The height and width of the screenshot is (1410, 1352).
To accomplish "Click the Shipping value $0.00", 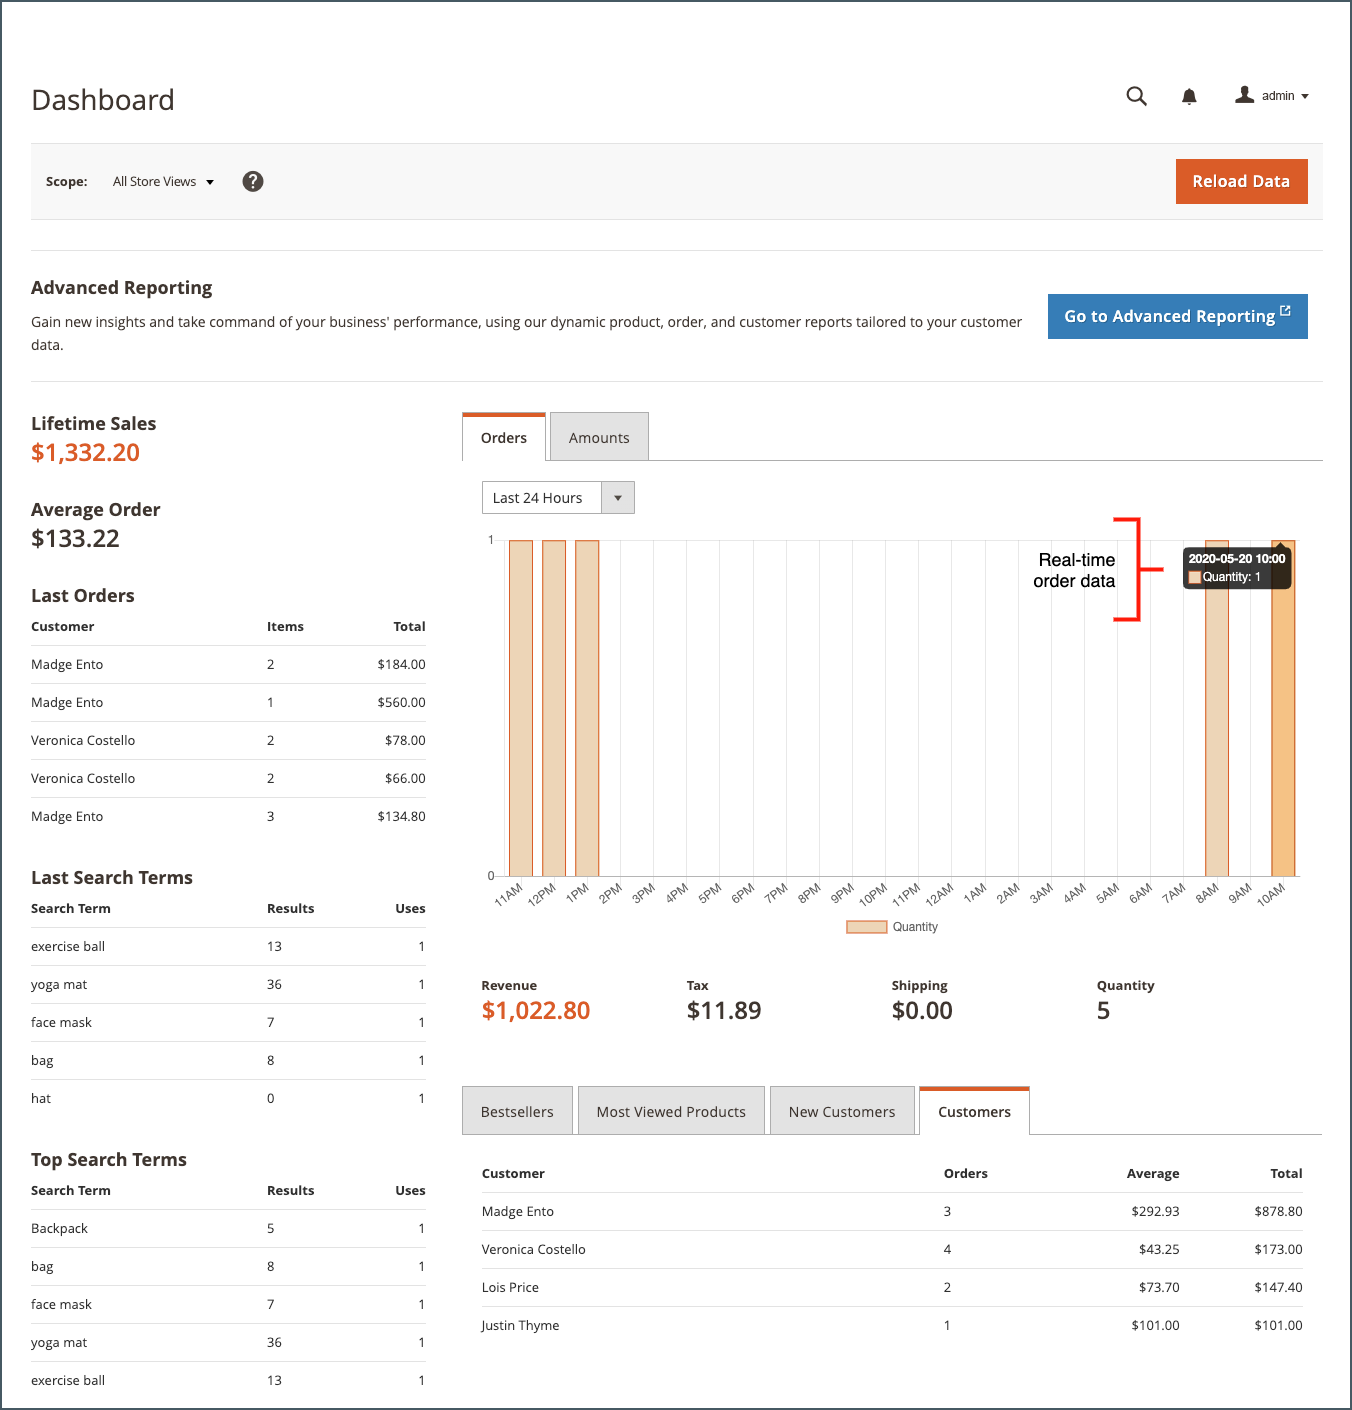I will [x=922, y=1011].
